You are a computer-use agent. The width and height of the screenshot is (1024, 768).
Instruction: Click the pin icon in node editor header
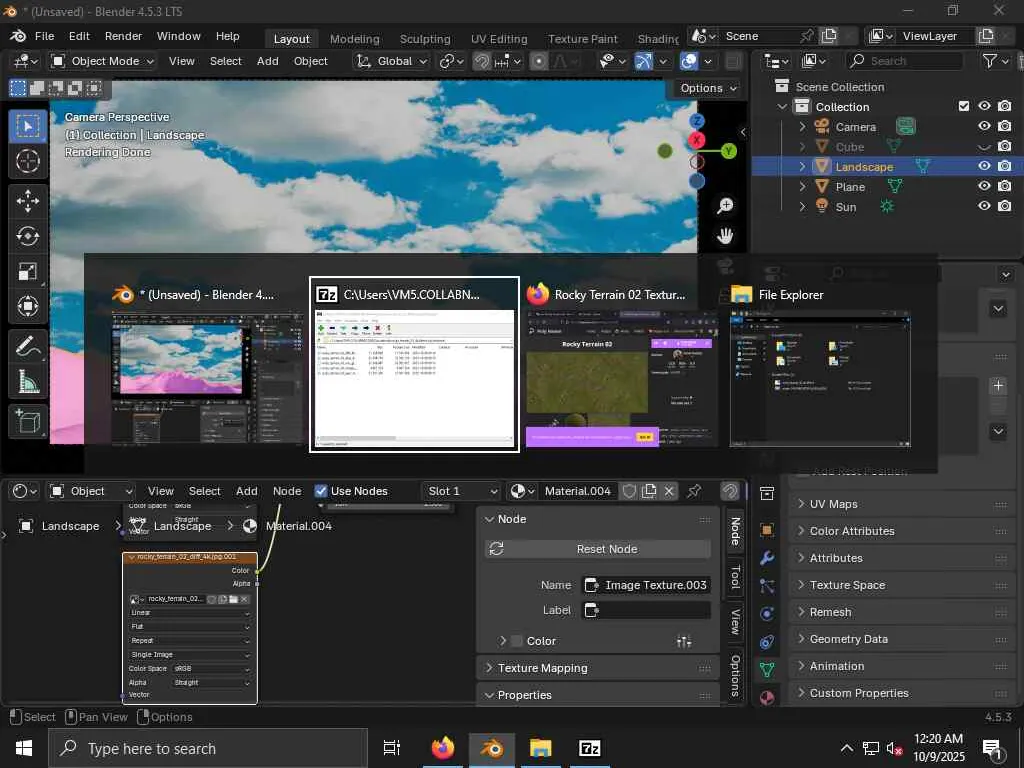tap(694, 491)
